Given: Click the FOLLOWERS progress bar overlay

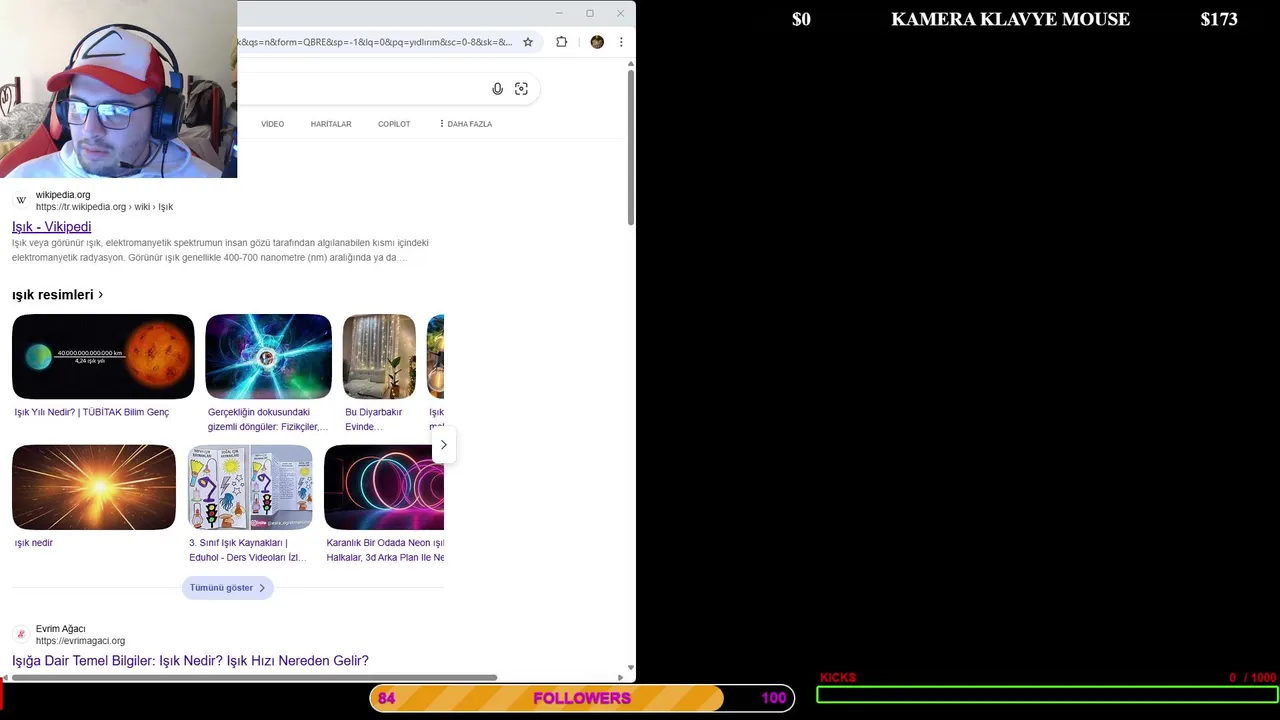Looking at the screenshot, I should pyautogui.click(x=582, y=698).
